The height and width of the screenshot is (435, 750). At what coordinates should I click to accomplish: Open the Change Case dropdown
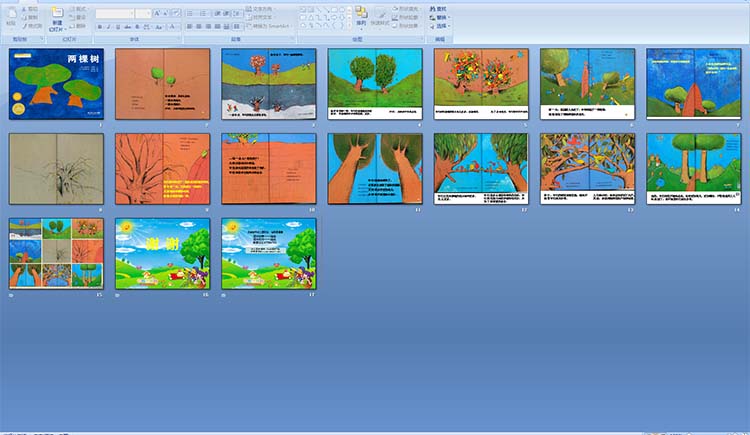(159, 27)
